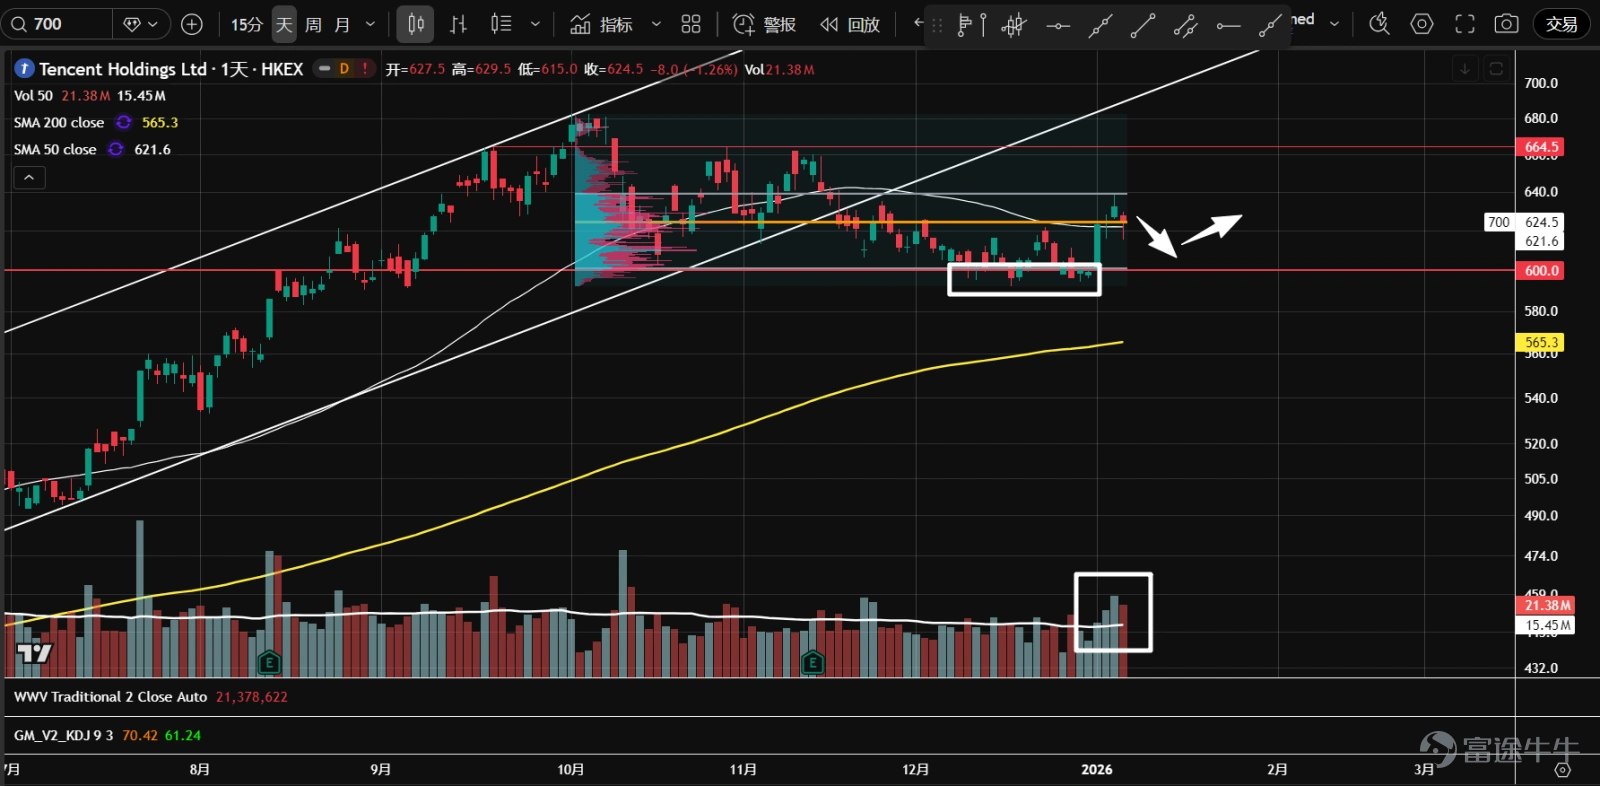
Task: Click the maximize pane icon at chart top-right
Action: tap(1496, 68)
